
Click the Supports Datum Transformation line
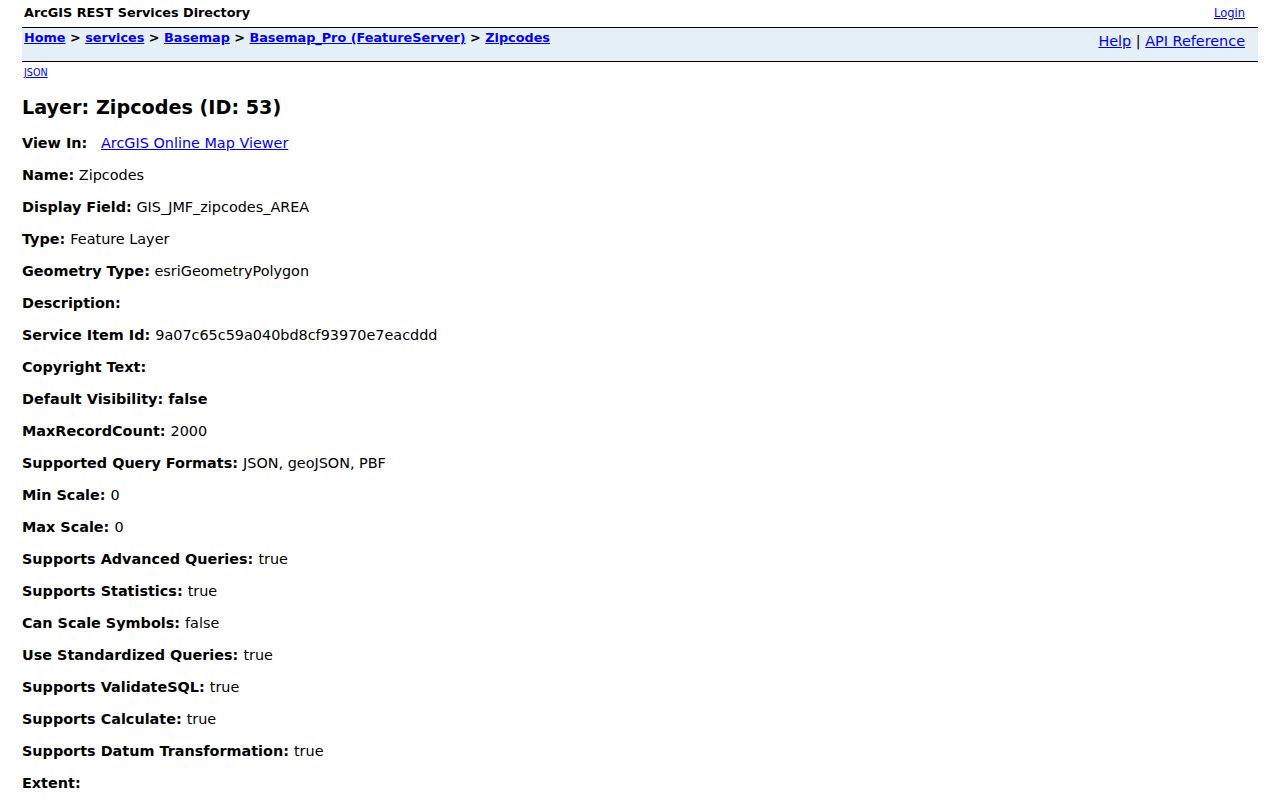pos(173,751)
